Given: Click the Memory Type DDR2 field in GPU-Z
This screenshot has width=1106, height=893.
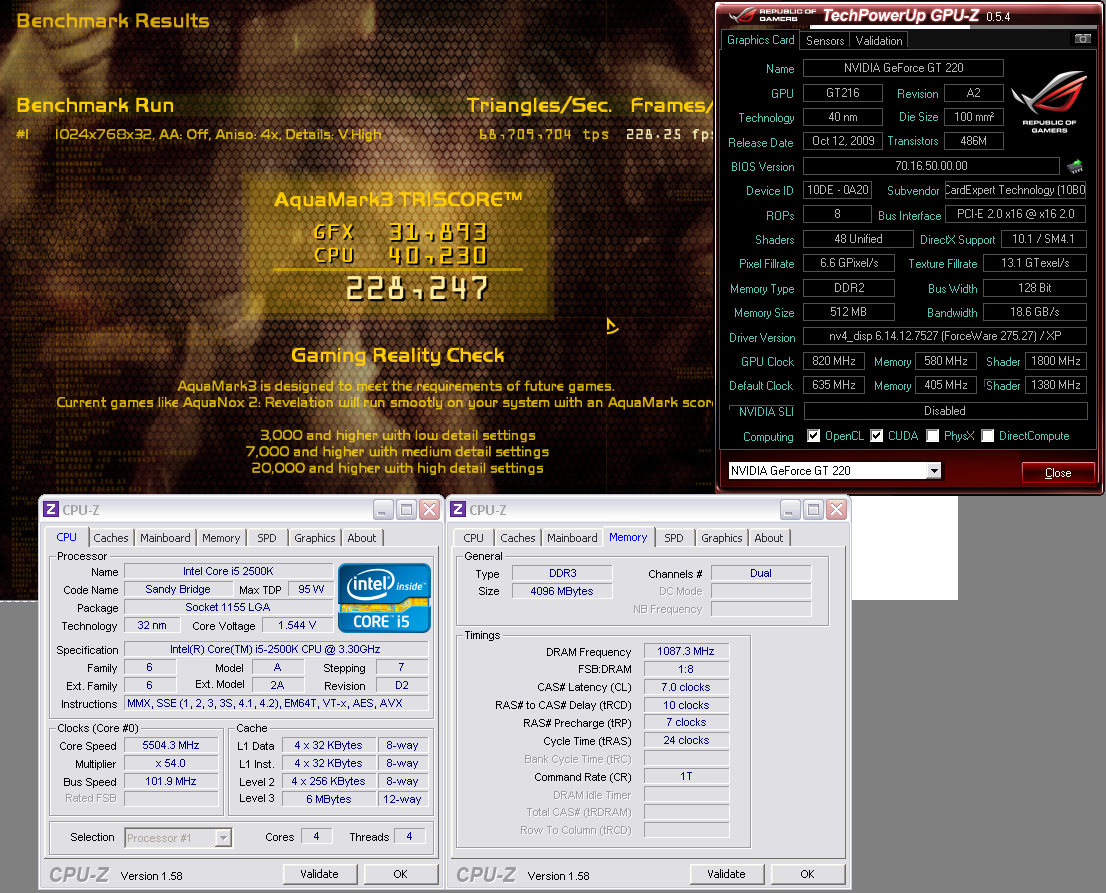Looking at the screenshot, I should pyautogui.click(x=849, y=288).
